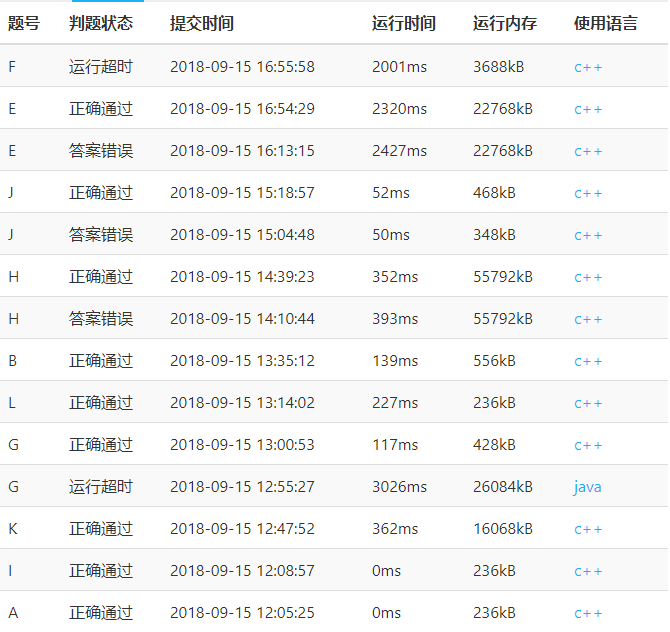
Task: Click problem letter F in first row
Action: 12,67
